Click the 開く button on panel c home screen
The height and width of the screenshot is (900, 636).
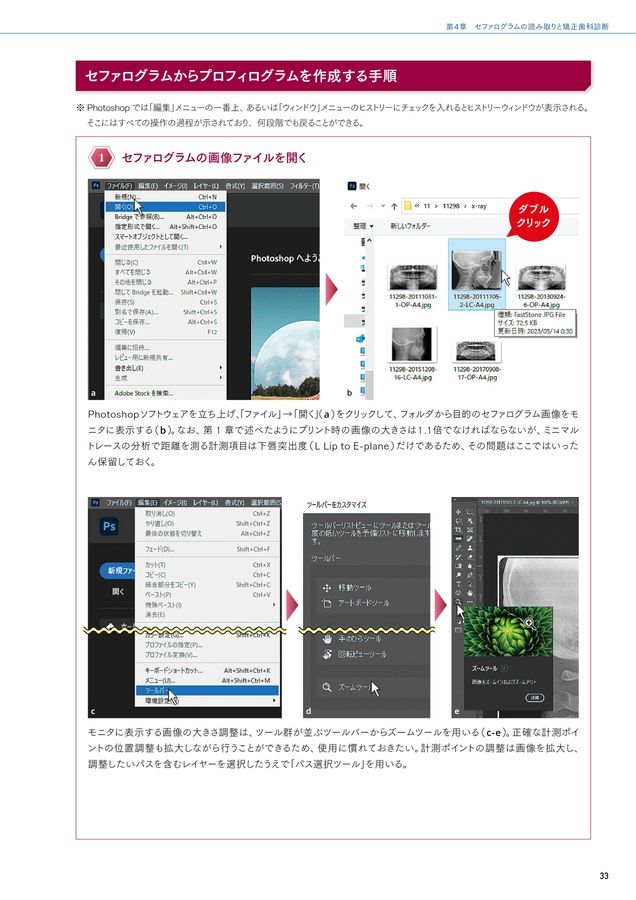click(x=118, y=591)
